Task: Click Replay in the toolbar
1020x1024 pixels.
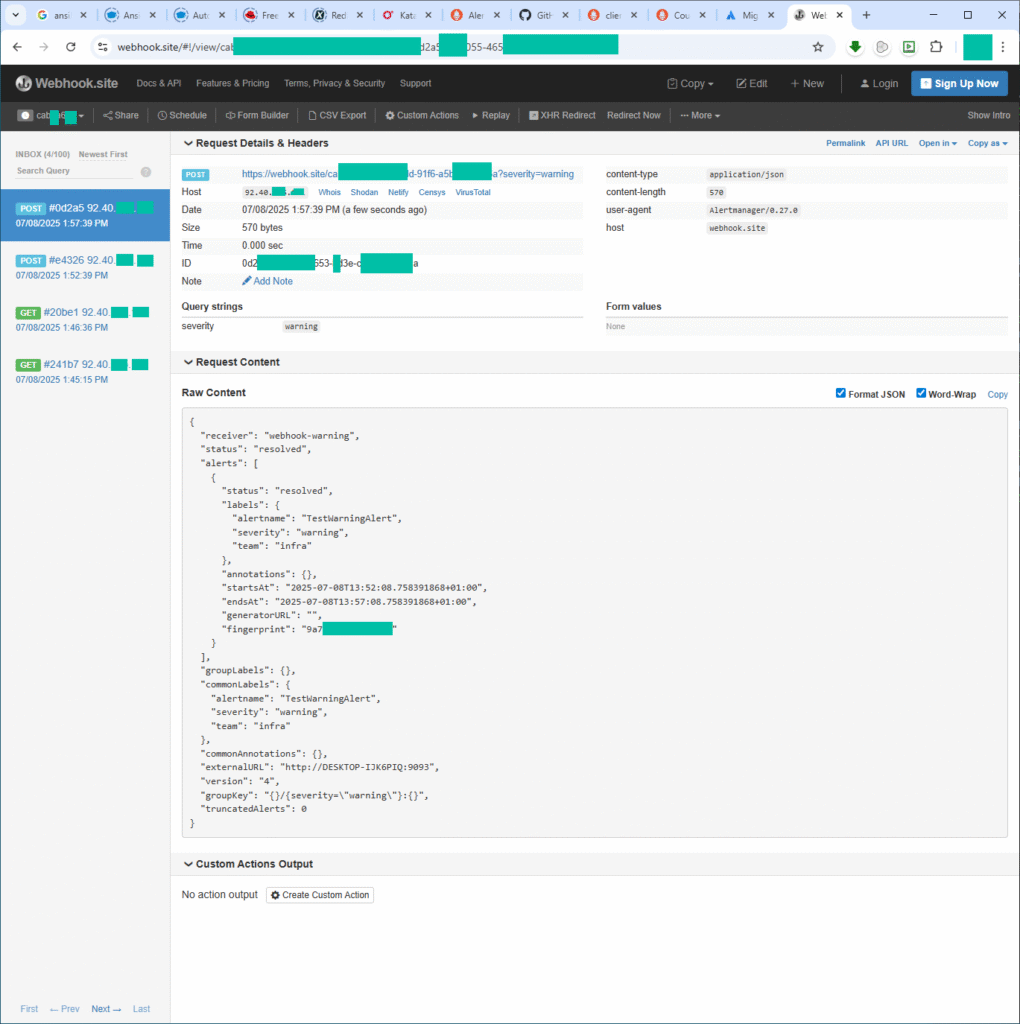Action: [490, 116]
